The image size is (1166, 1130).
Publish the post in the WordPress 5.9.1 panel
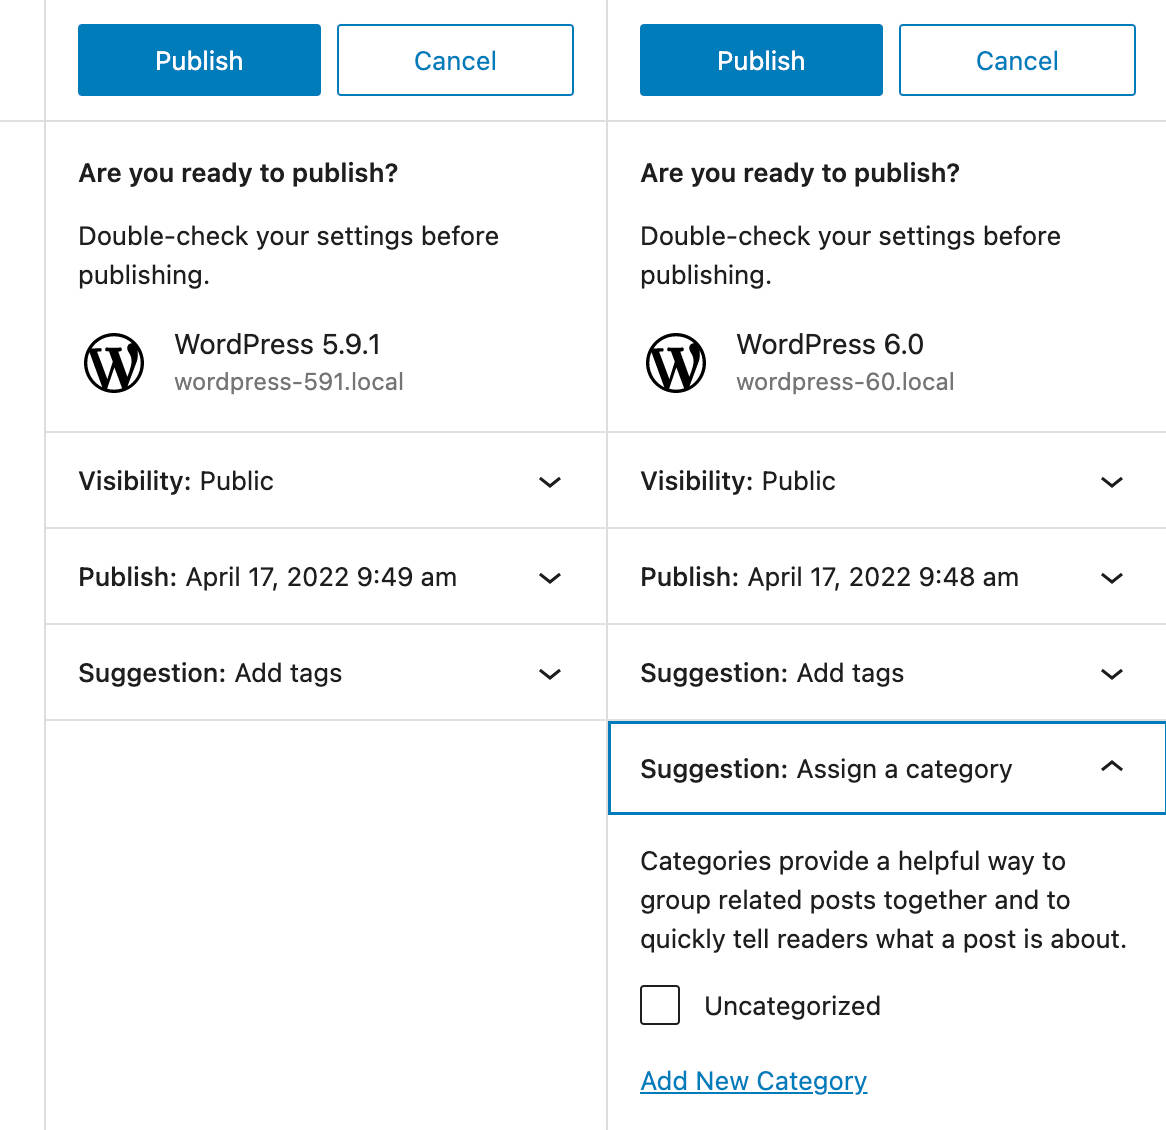198,60
